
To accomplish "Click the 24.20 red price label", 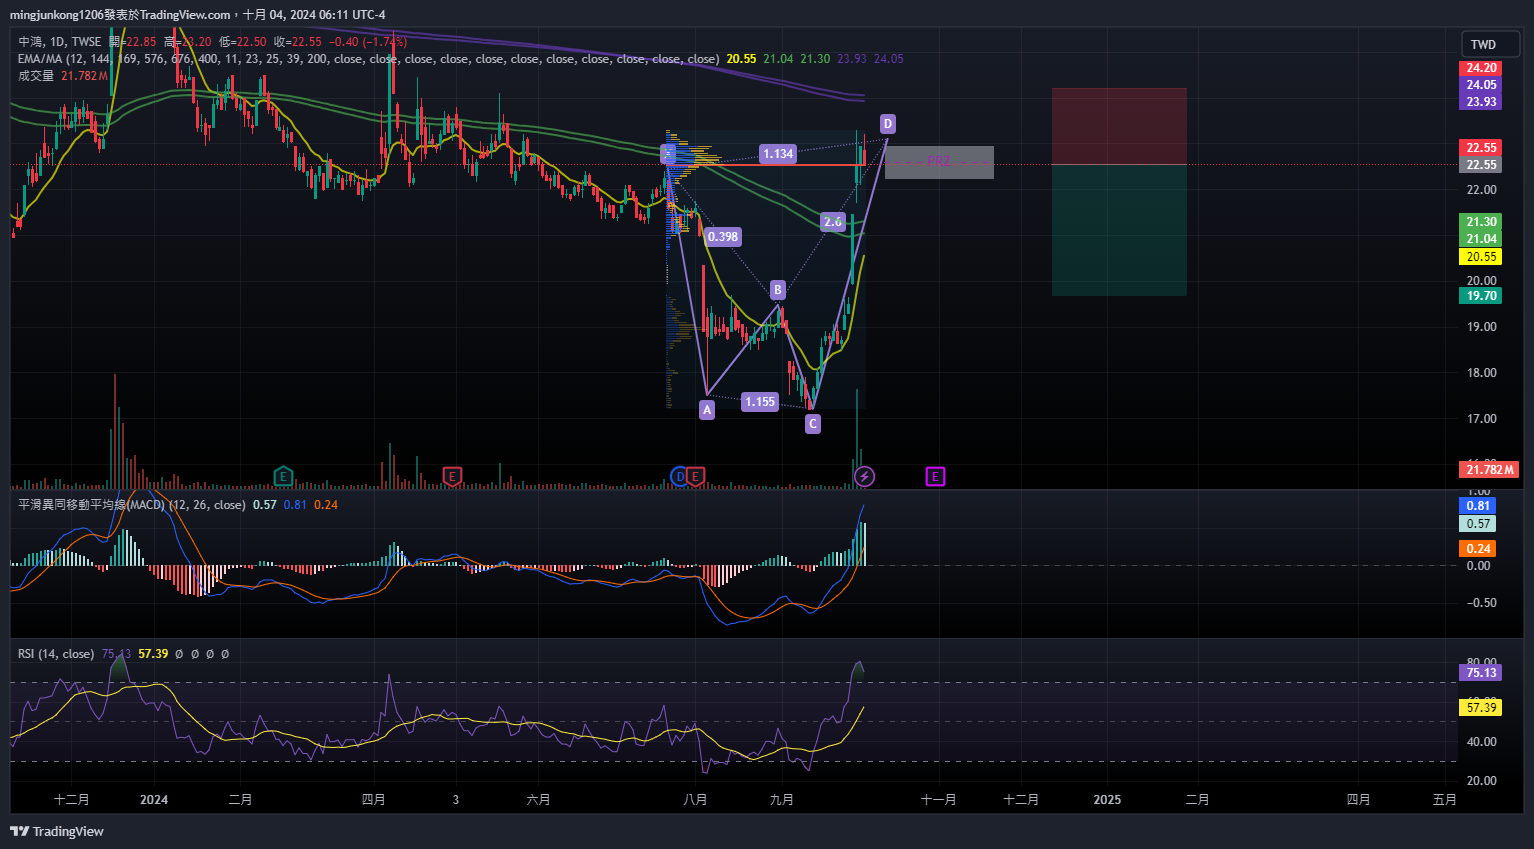I will (x=1481, y=68).
